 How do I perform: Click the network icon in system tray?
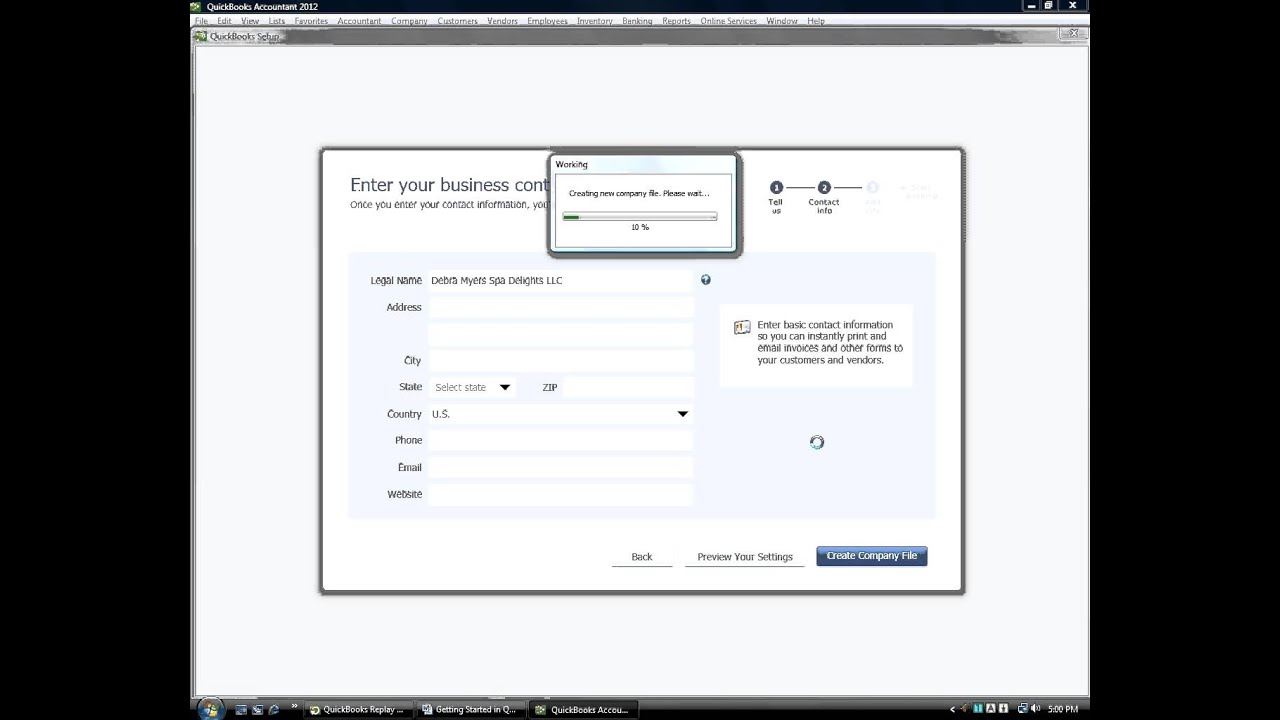click(x=1021, y=709)
